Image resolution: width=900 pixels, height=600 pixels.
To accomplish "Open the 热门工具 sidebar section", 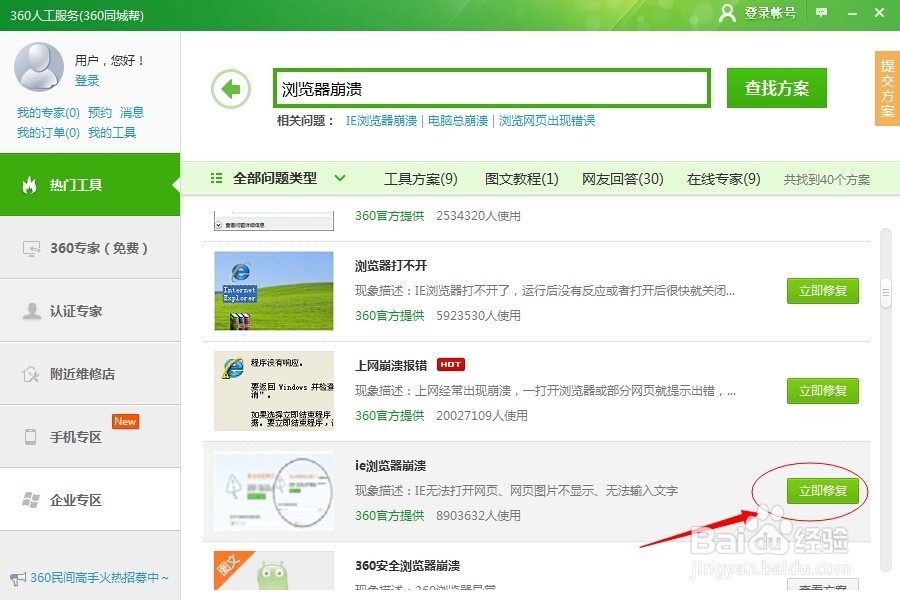I will click(x=90, y=185).
